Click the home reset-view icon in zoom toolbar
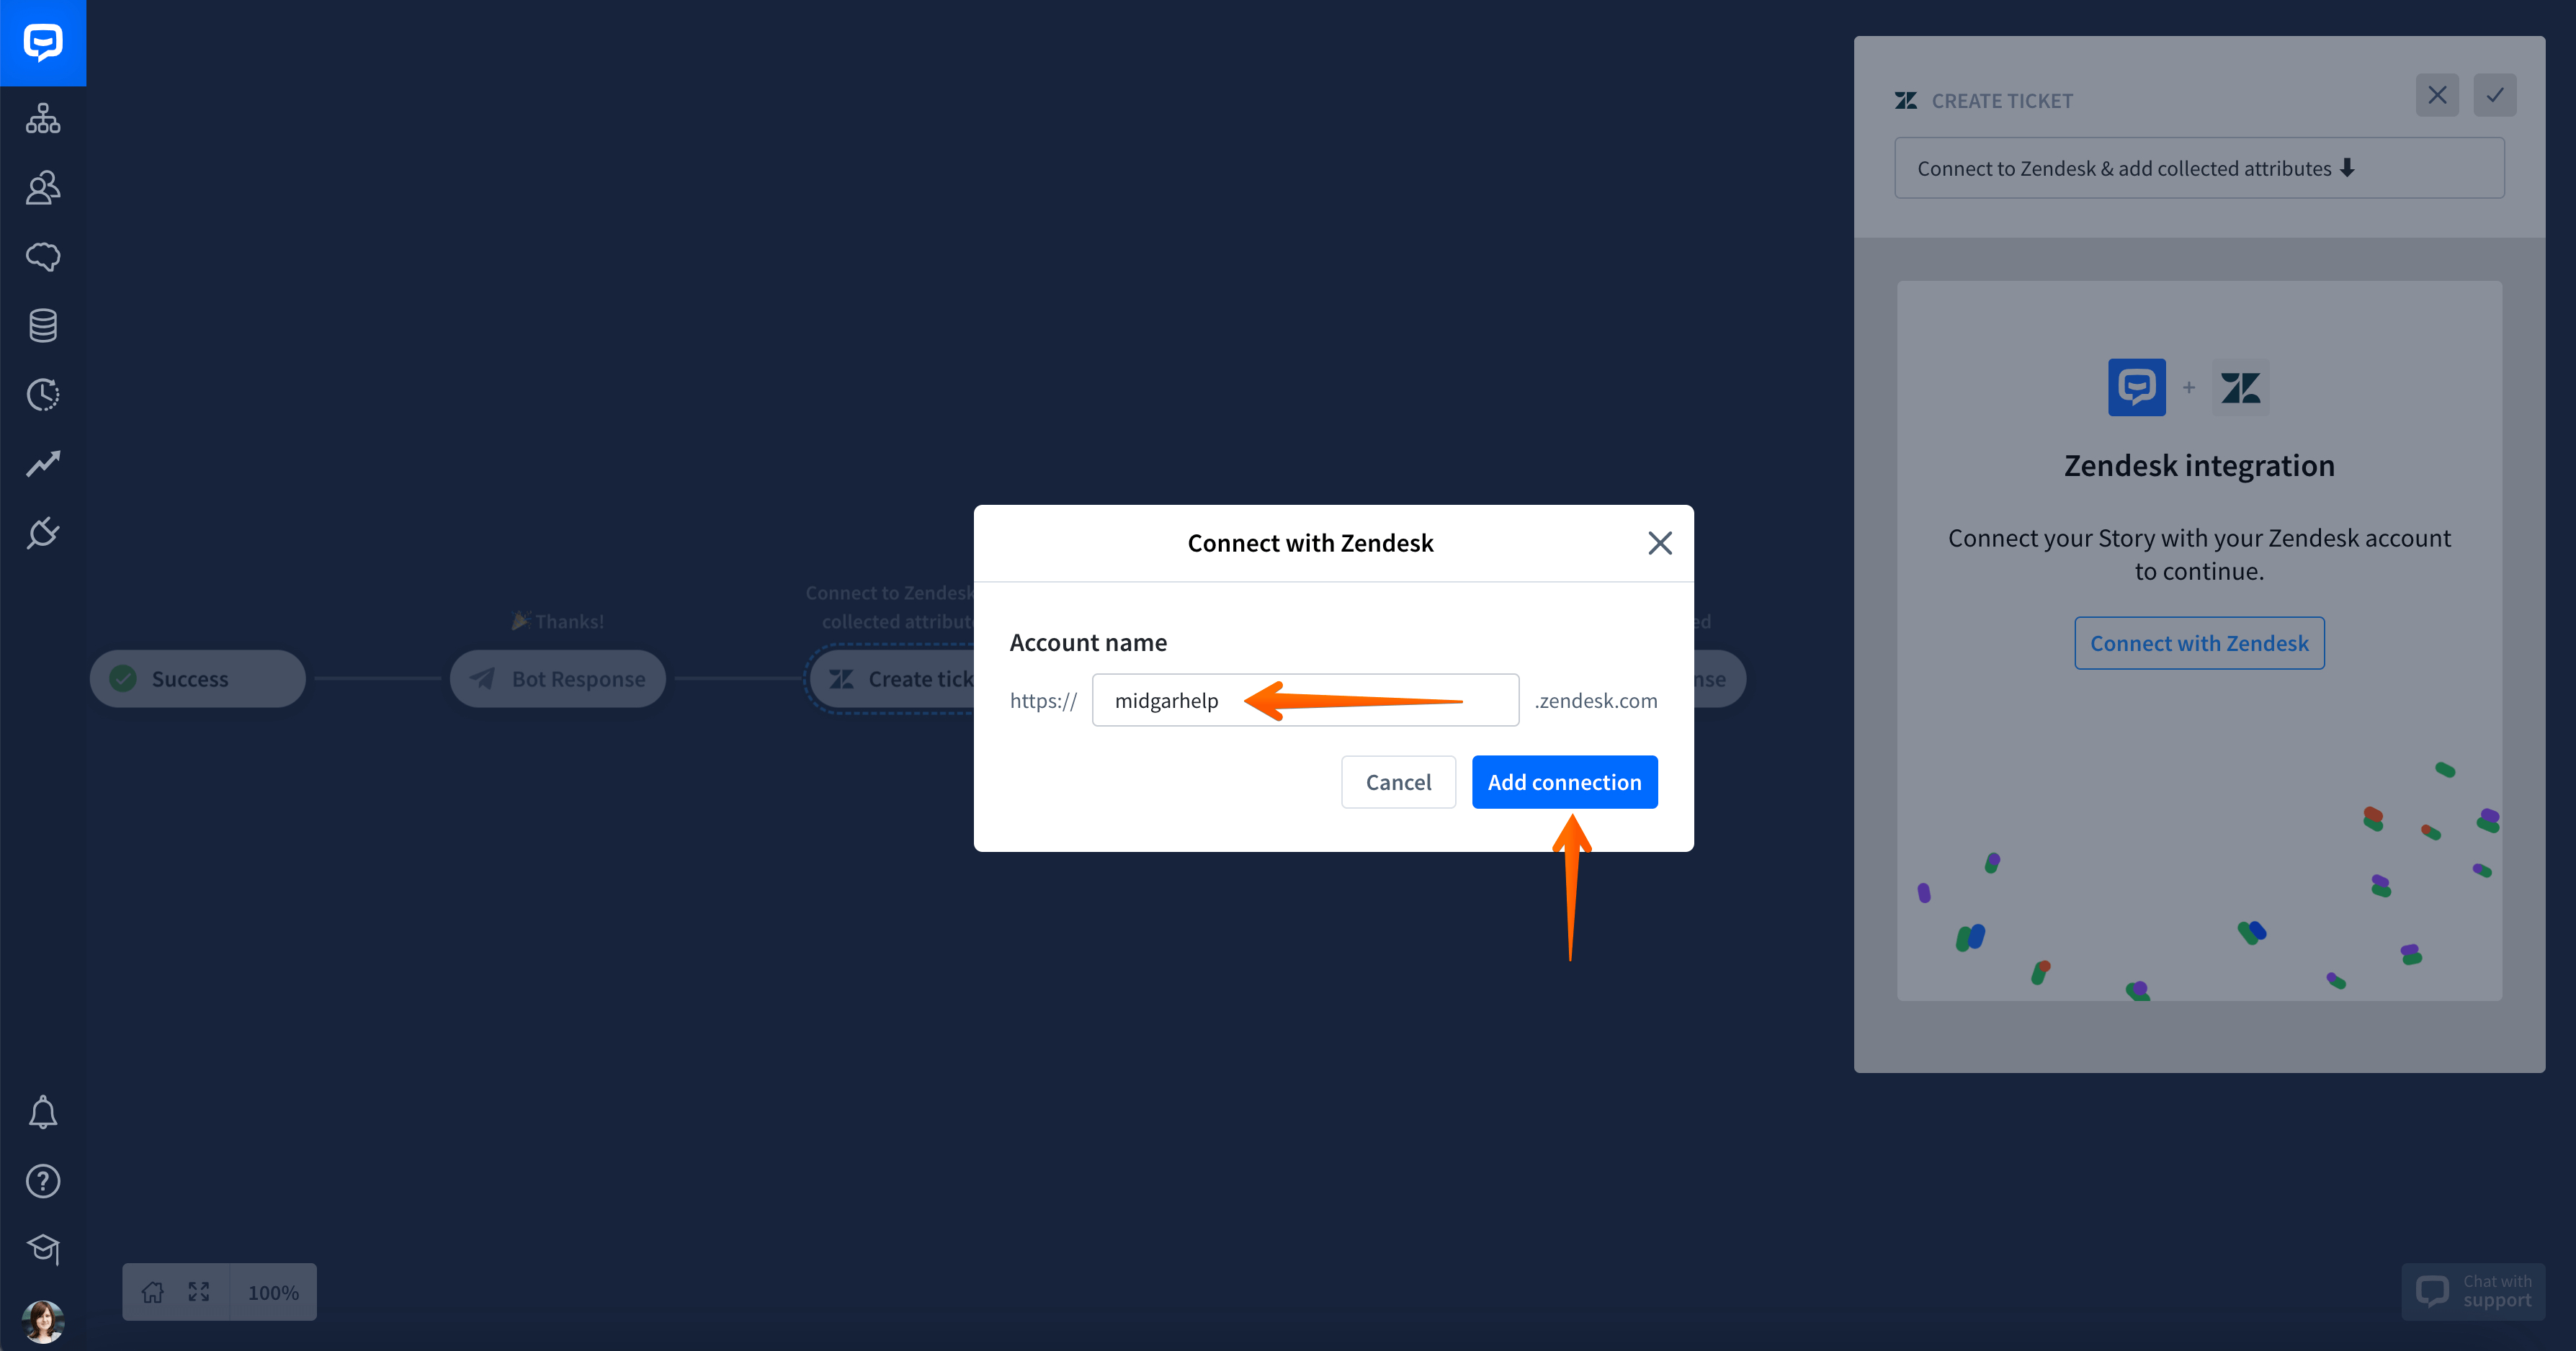The width and height of the screenshot is (2576, 1351). click(152, 1292)
